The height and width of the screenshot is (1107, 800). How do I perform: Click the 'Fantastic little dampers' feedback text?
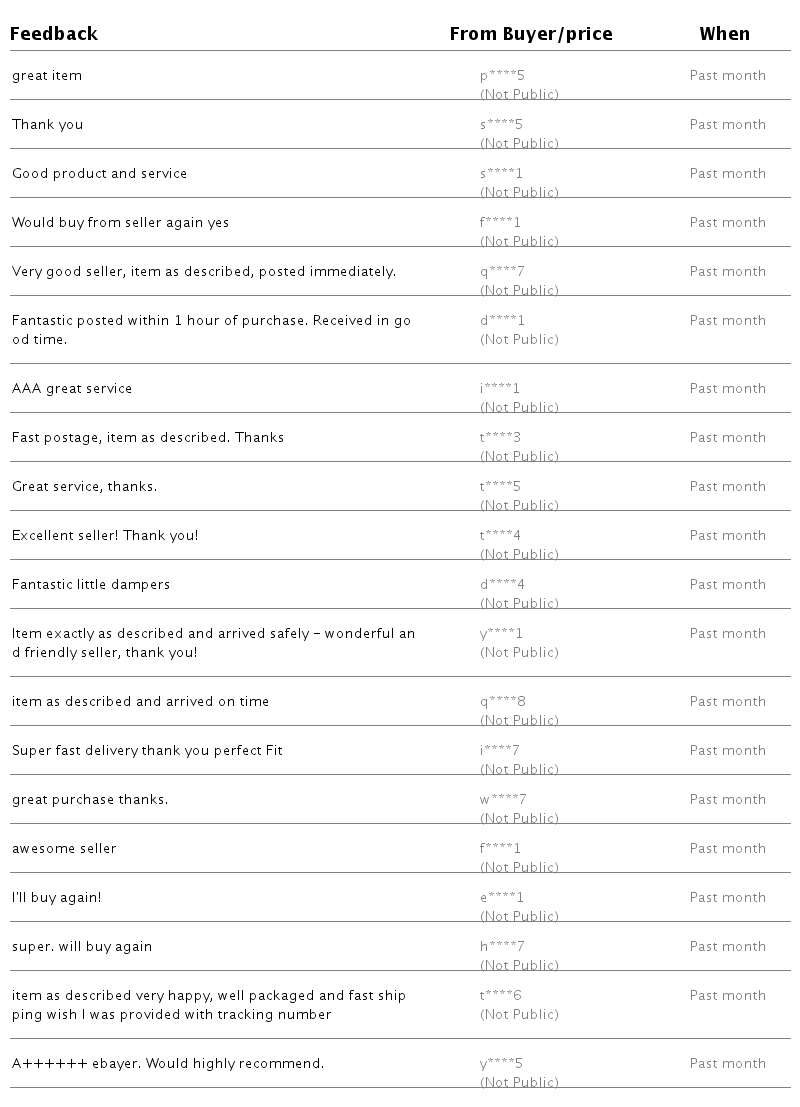[91, 585]
